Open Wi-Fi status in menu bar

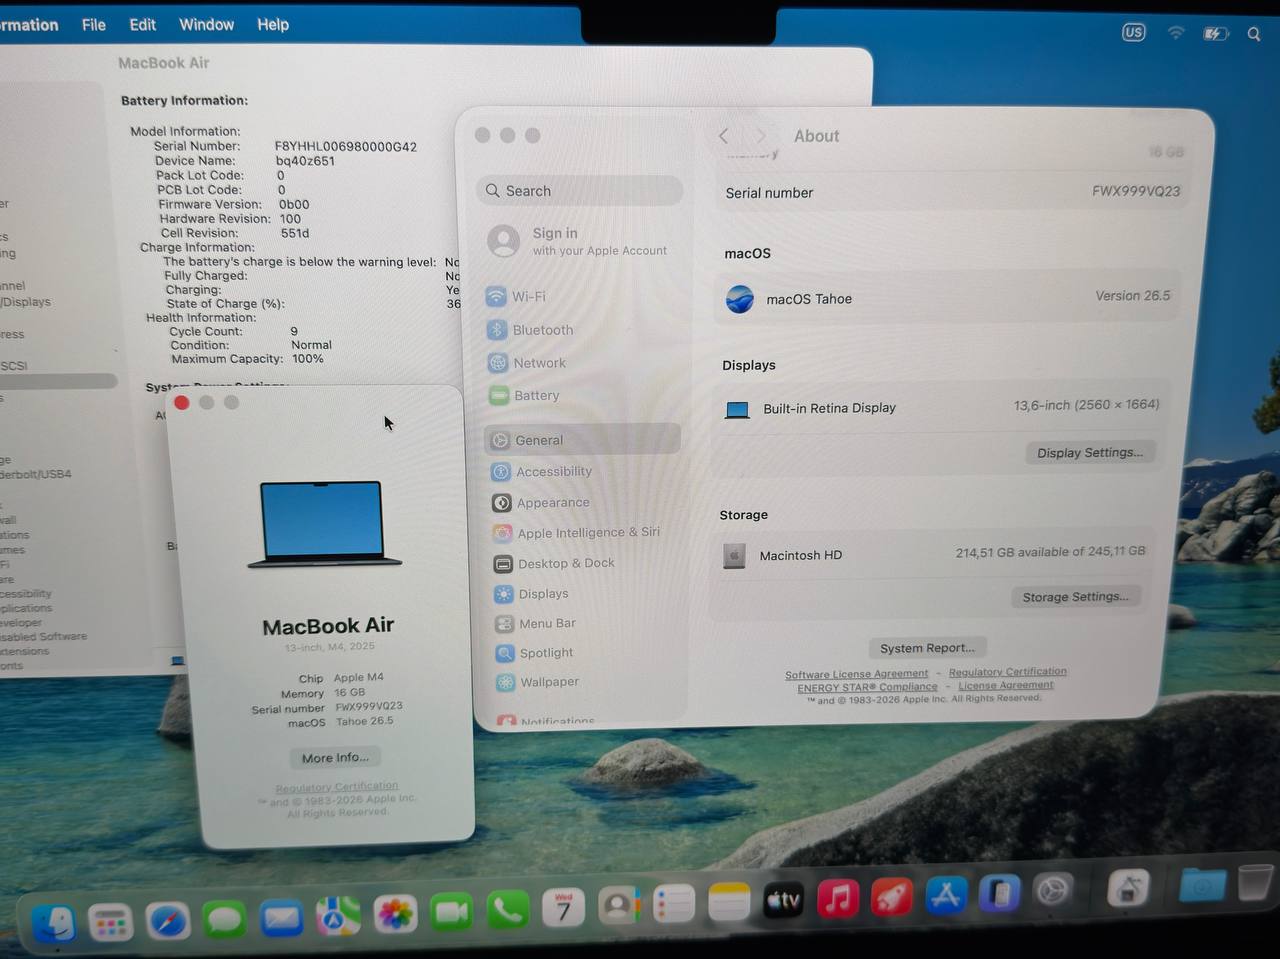point(1176,33)
